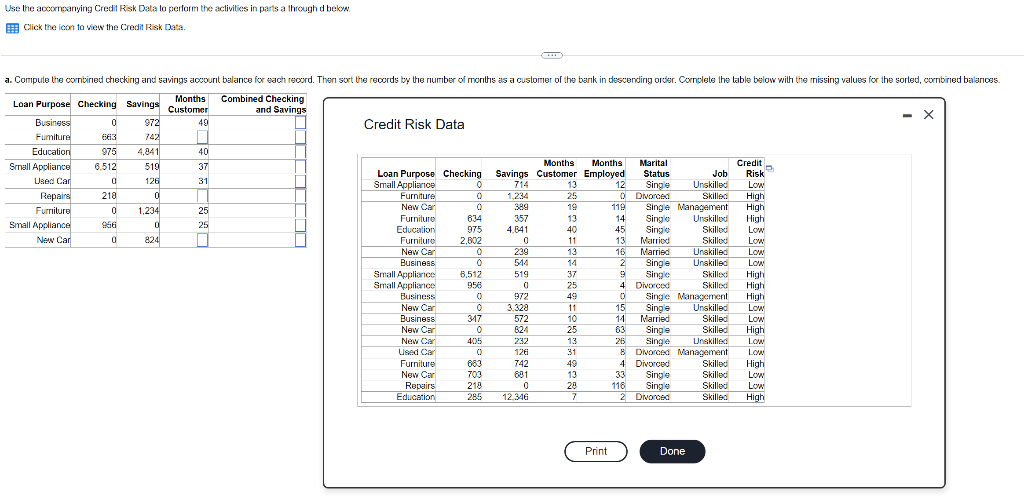The image size is (1024, 503).
Task: Select Months Customer field for Furniture 663 row
Action: [x=202, y=137]
